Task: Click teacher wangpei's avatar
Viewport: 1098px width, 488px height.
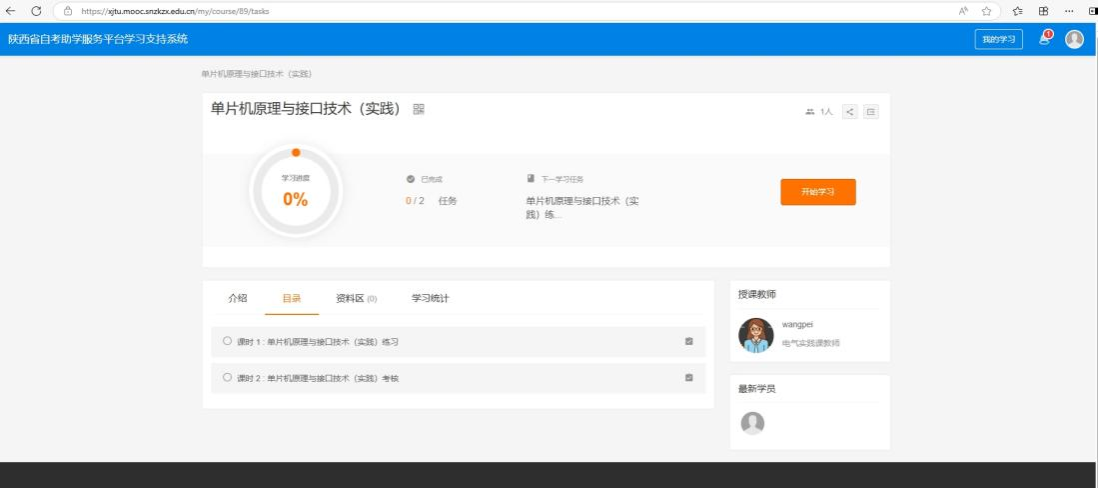Action: 756,335
